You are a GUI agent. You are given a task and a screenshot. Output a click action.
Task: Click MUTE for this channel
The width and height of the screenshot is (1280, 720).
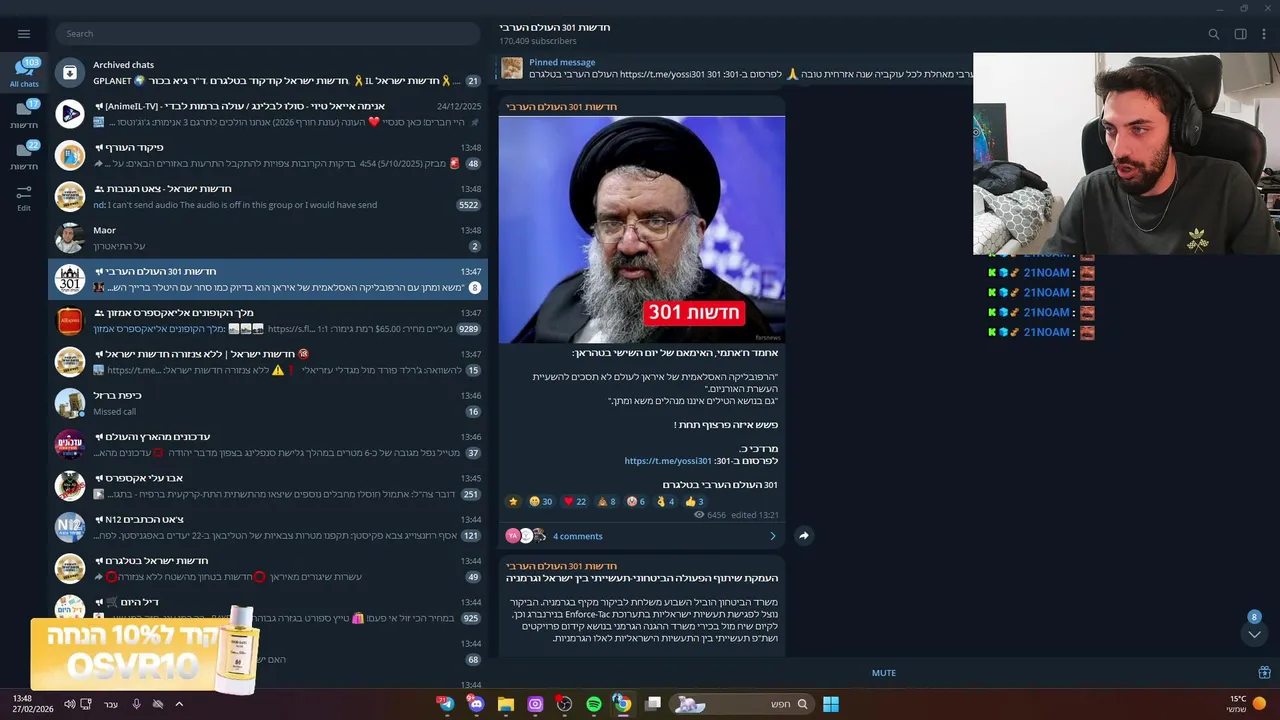point(884,673)
